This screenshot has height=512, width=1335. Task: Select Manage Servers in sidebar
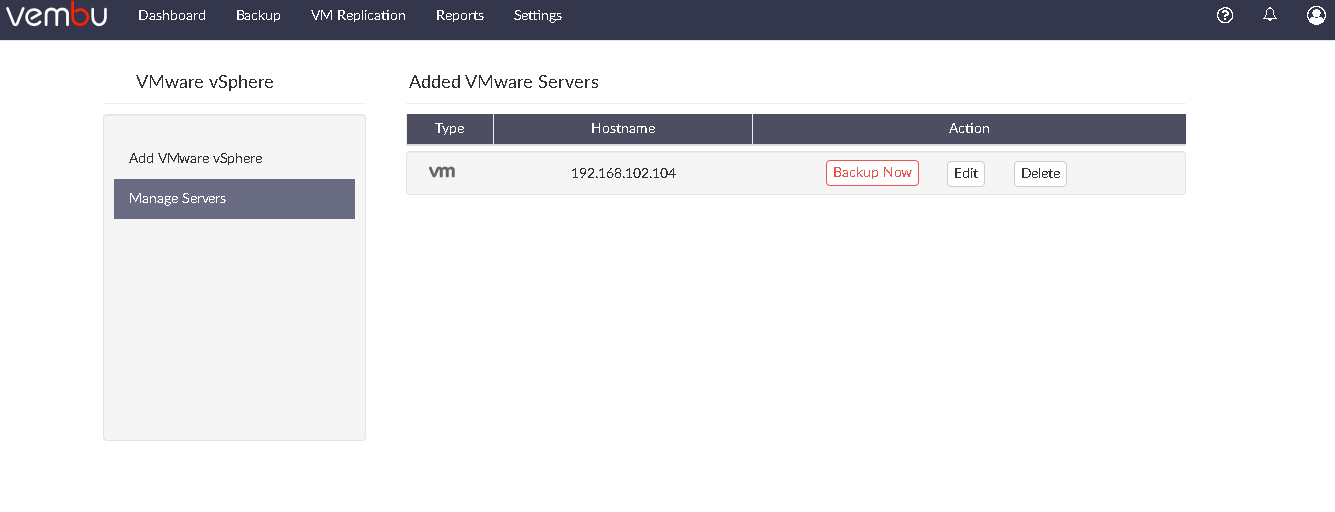tap(234, 198)
